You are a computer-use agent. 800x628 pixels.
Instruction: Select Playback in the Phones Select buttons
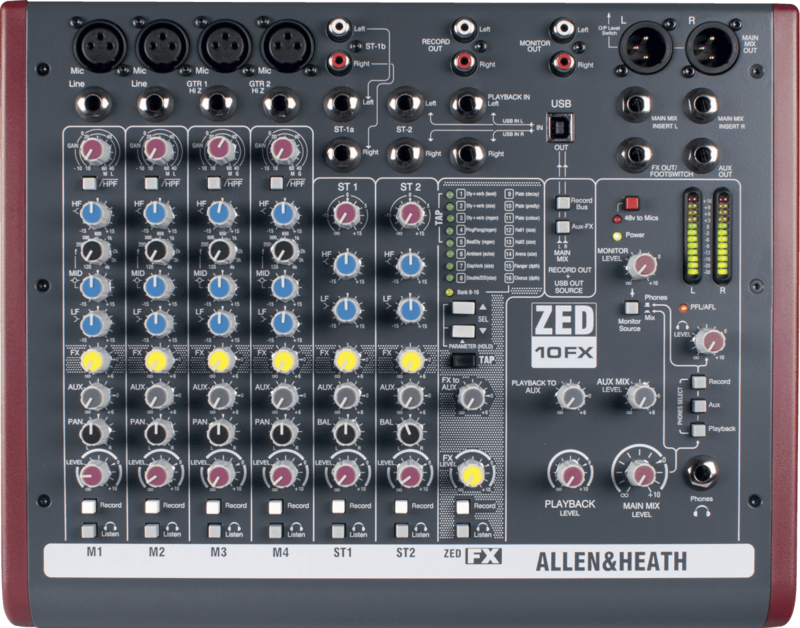tap(698, 429)
